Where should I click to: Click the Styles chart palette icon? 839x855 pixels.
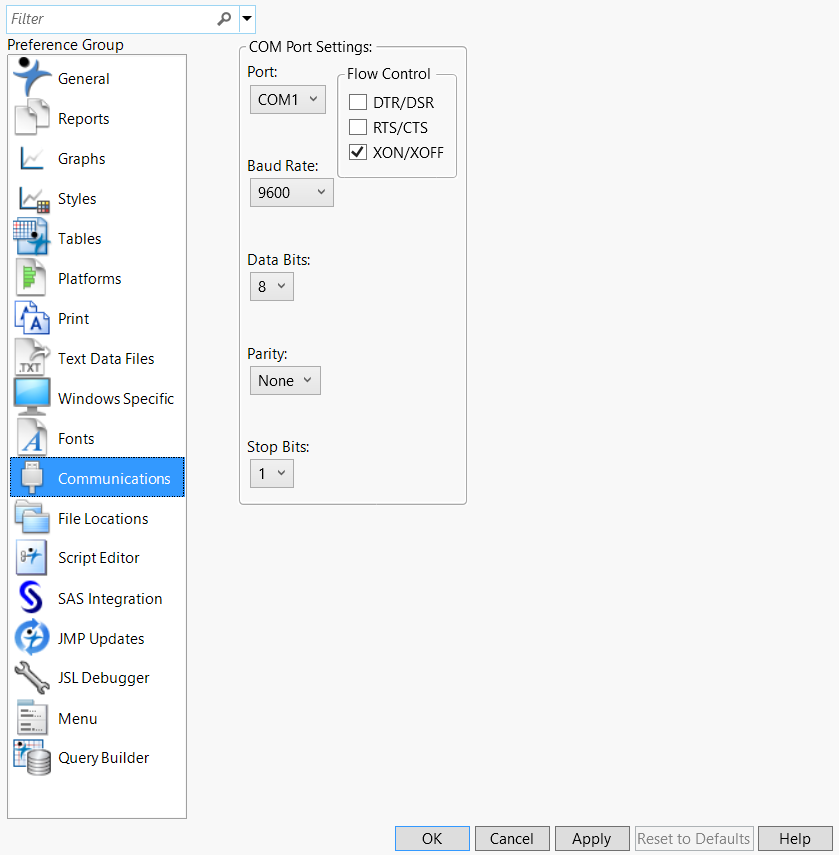tap(33, 199)
